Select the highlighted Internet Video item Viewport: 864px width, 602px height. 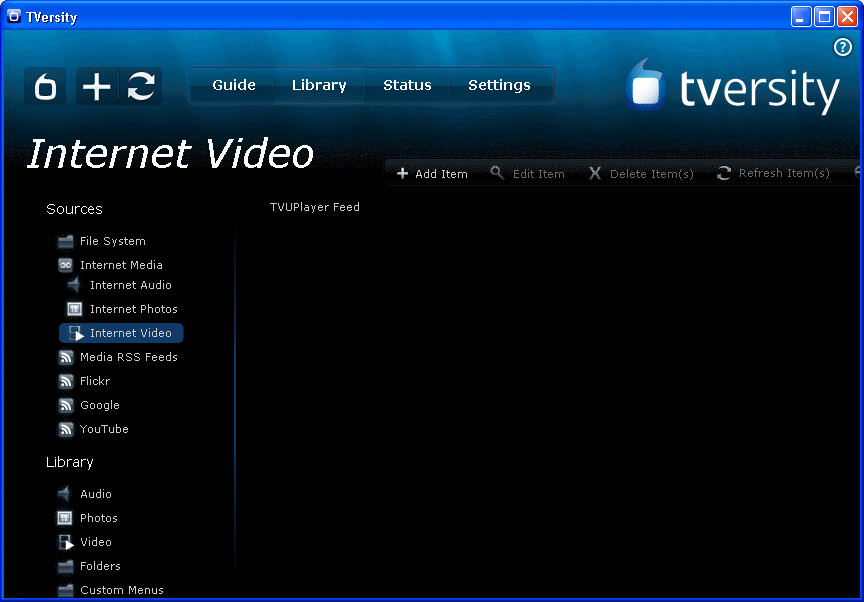pyautogui.click(x=121, y=333)
